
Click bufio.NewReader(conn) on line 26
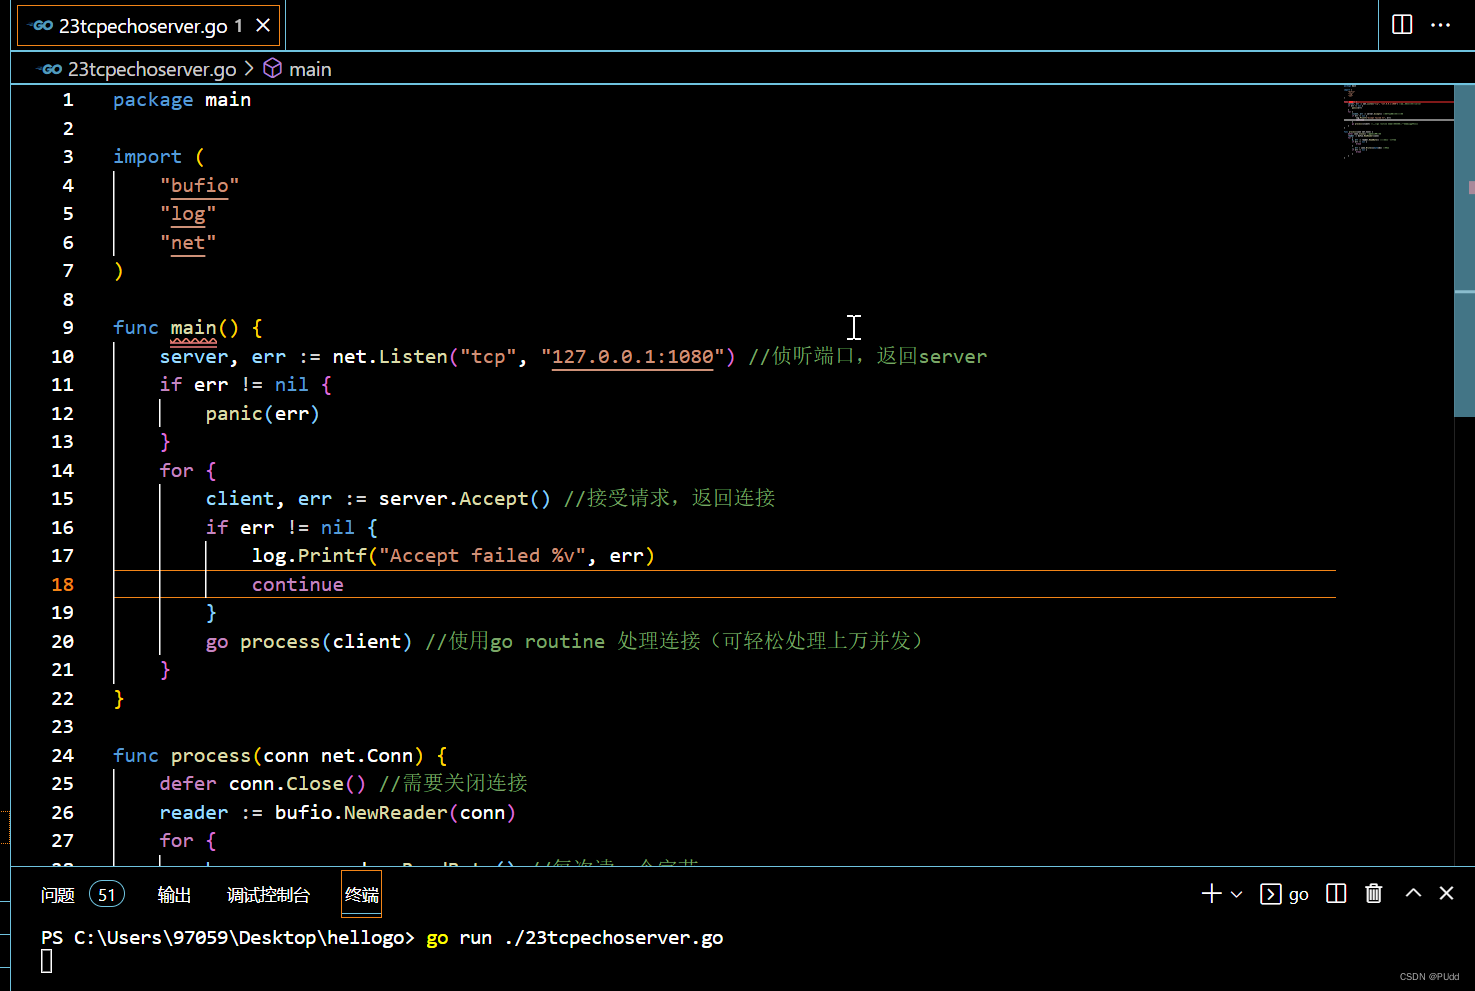coord(395,813)
